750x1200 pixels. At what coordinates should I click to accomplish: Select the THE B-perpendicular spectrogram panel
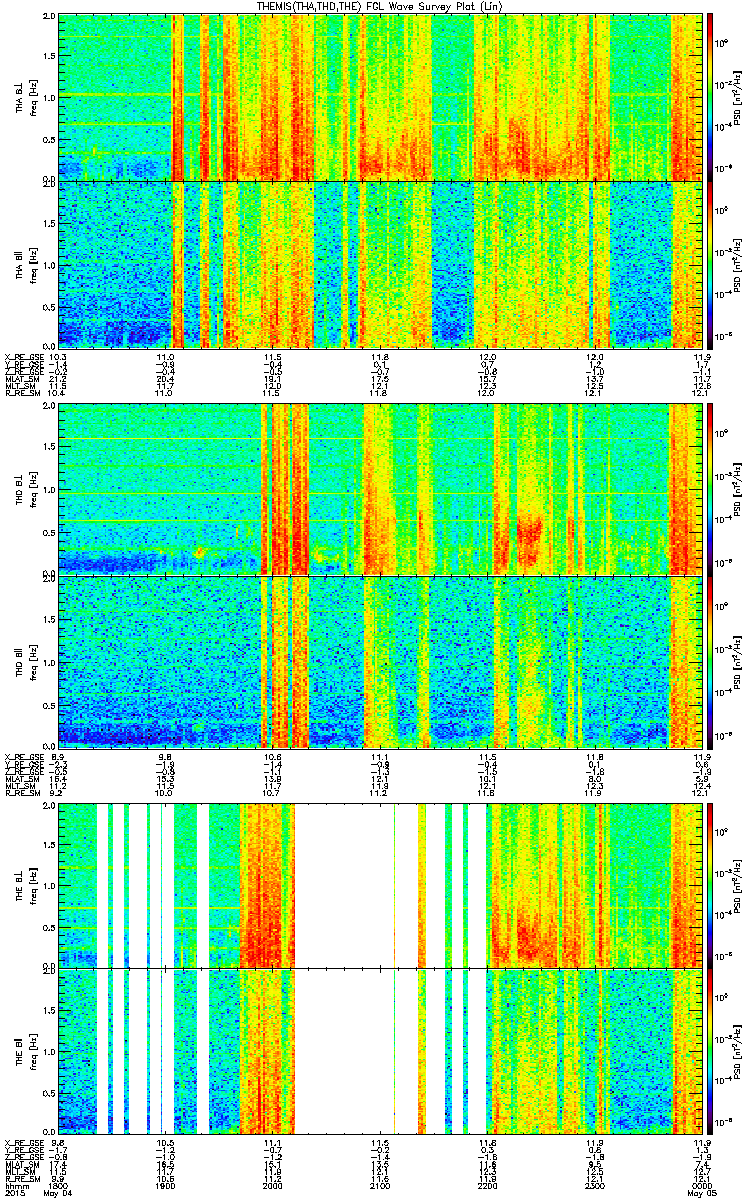click(380, 885)
